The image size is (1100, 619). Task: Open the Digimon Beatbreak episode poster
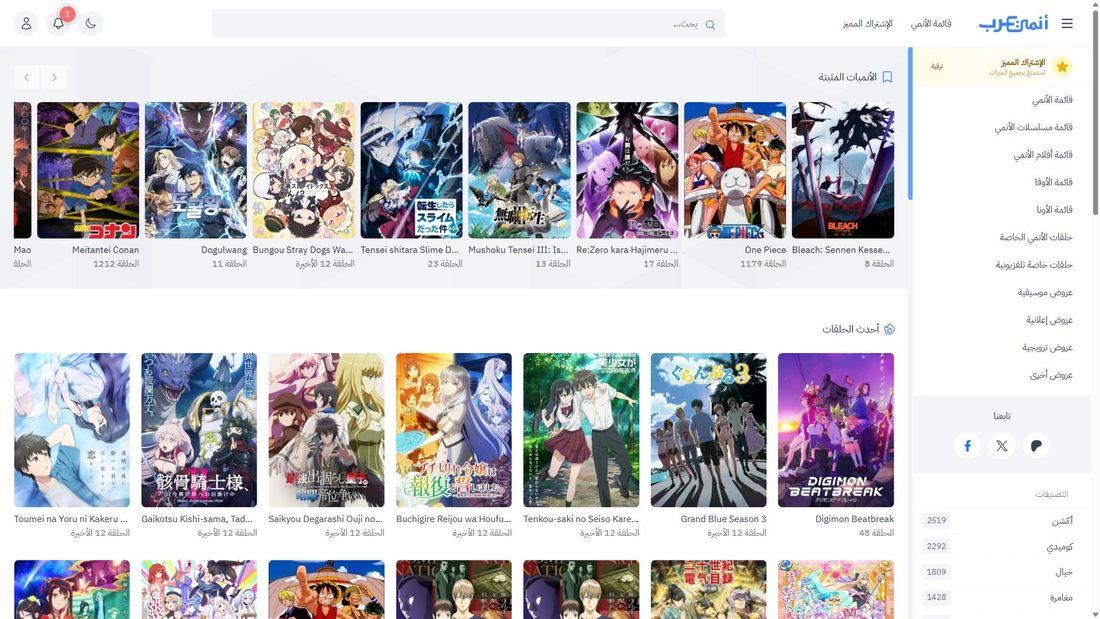point(836,430)
